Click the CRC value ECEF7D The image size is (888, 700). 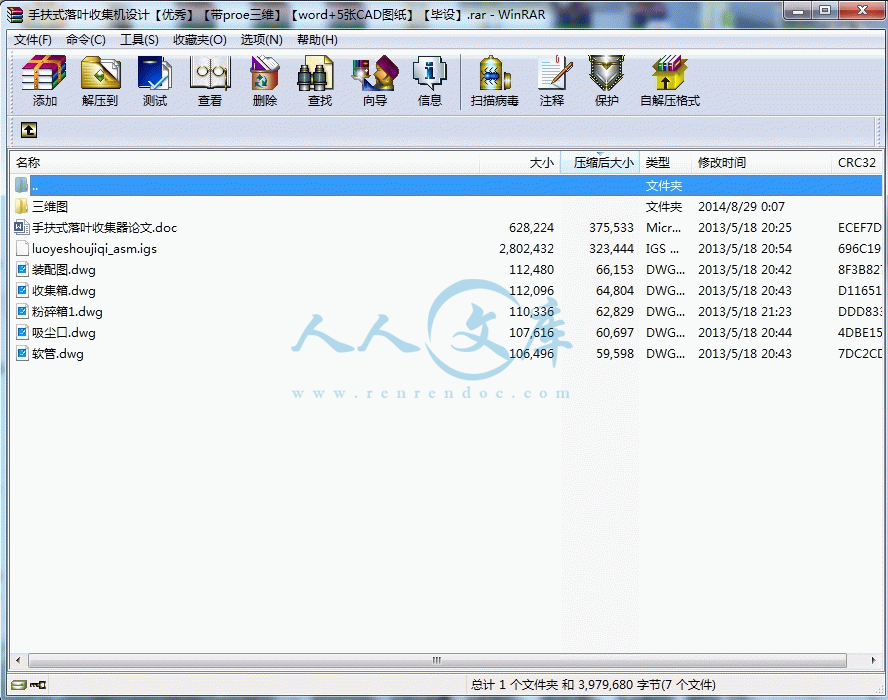click(x=860, y=228)
